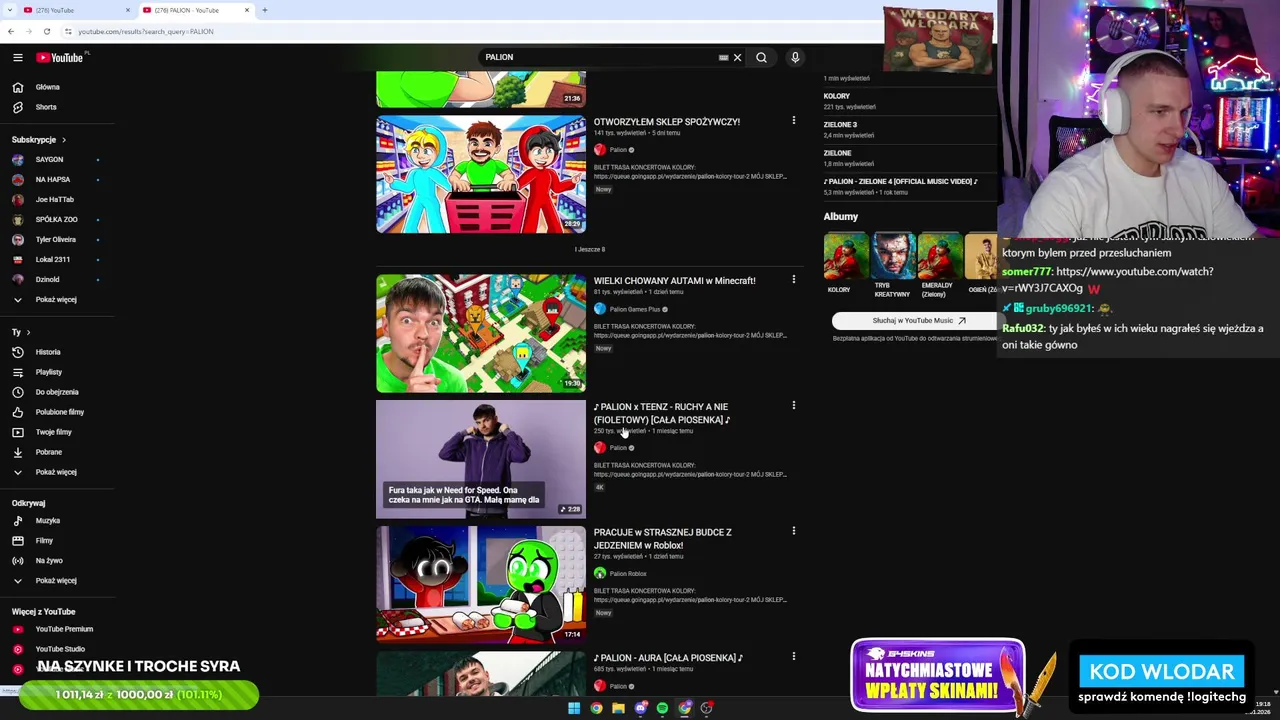Viewport: 1280px width, 720px height.
Task: Focus the PALION search field
Action: pos(598,58)
